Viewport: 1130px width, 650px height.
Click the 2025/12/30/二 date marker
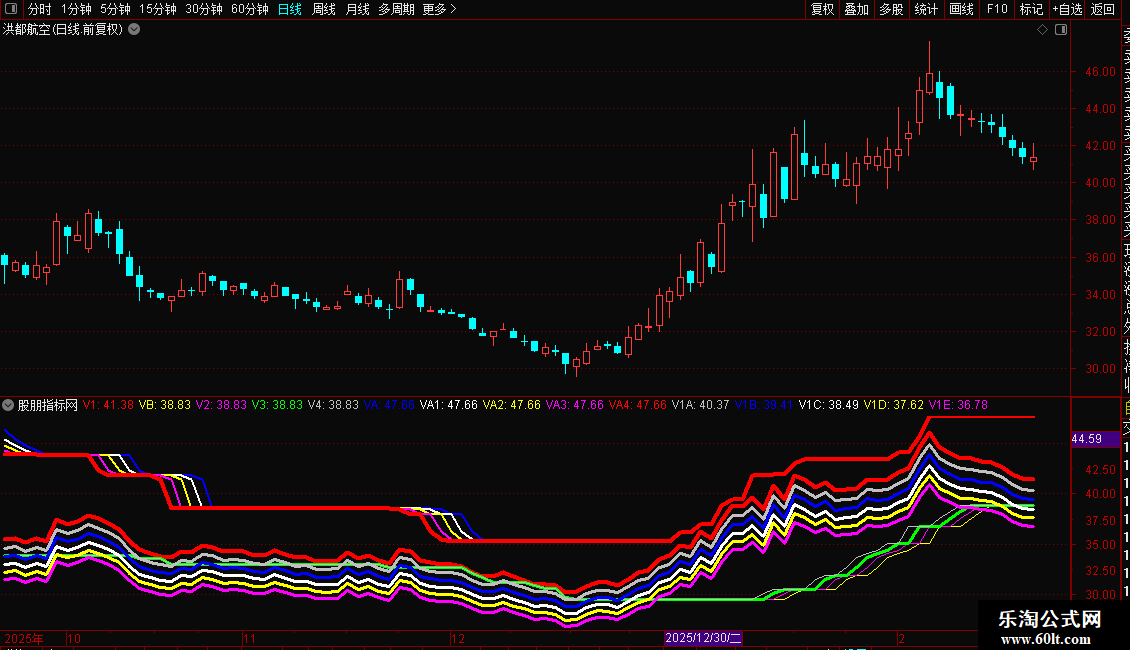703,638
